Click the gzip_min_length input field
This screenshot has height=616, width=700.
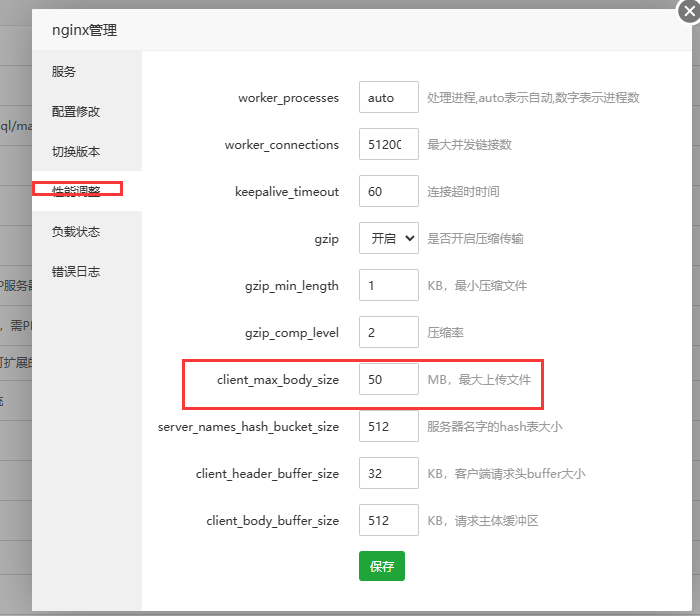[x=389, y=285]
